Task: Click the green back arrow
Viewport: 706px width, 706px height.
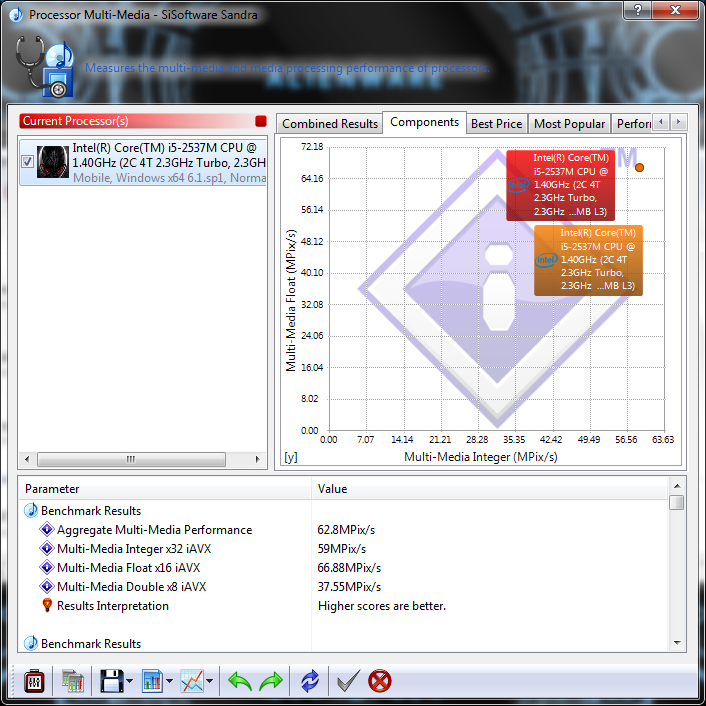Action: [240, 681]
